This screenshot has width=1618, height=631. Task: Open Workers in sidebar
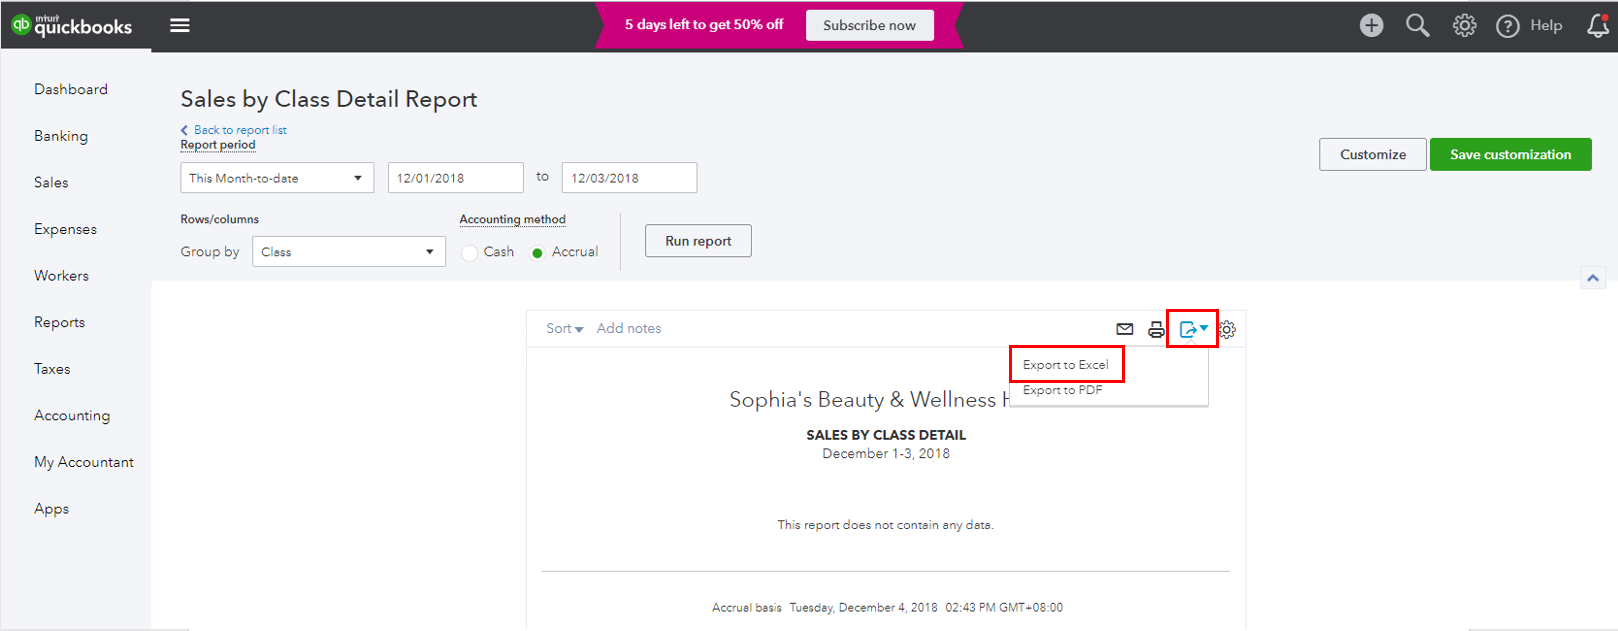61,275
